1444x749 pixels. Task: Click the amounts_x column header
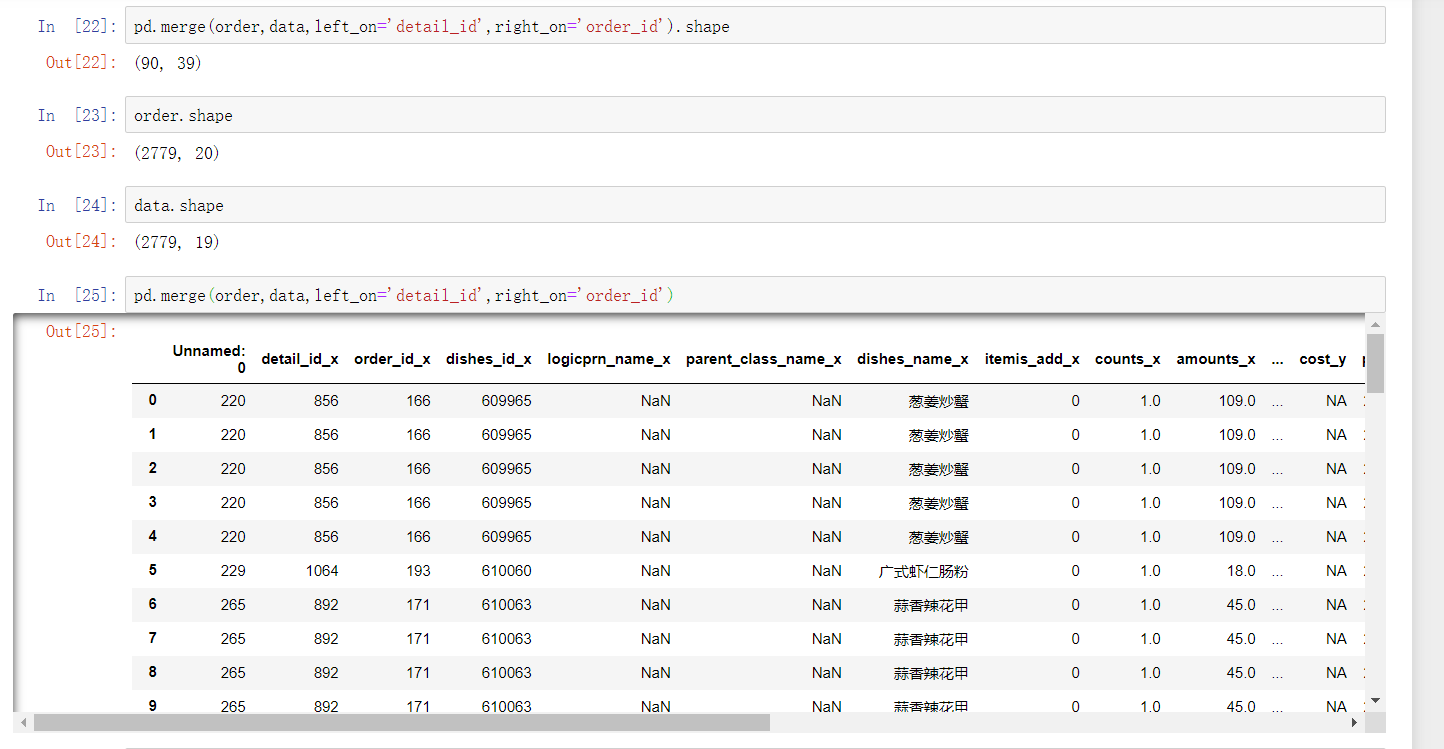(x=1216, y=359)
